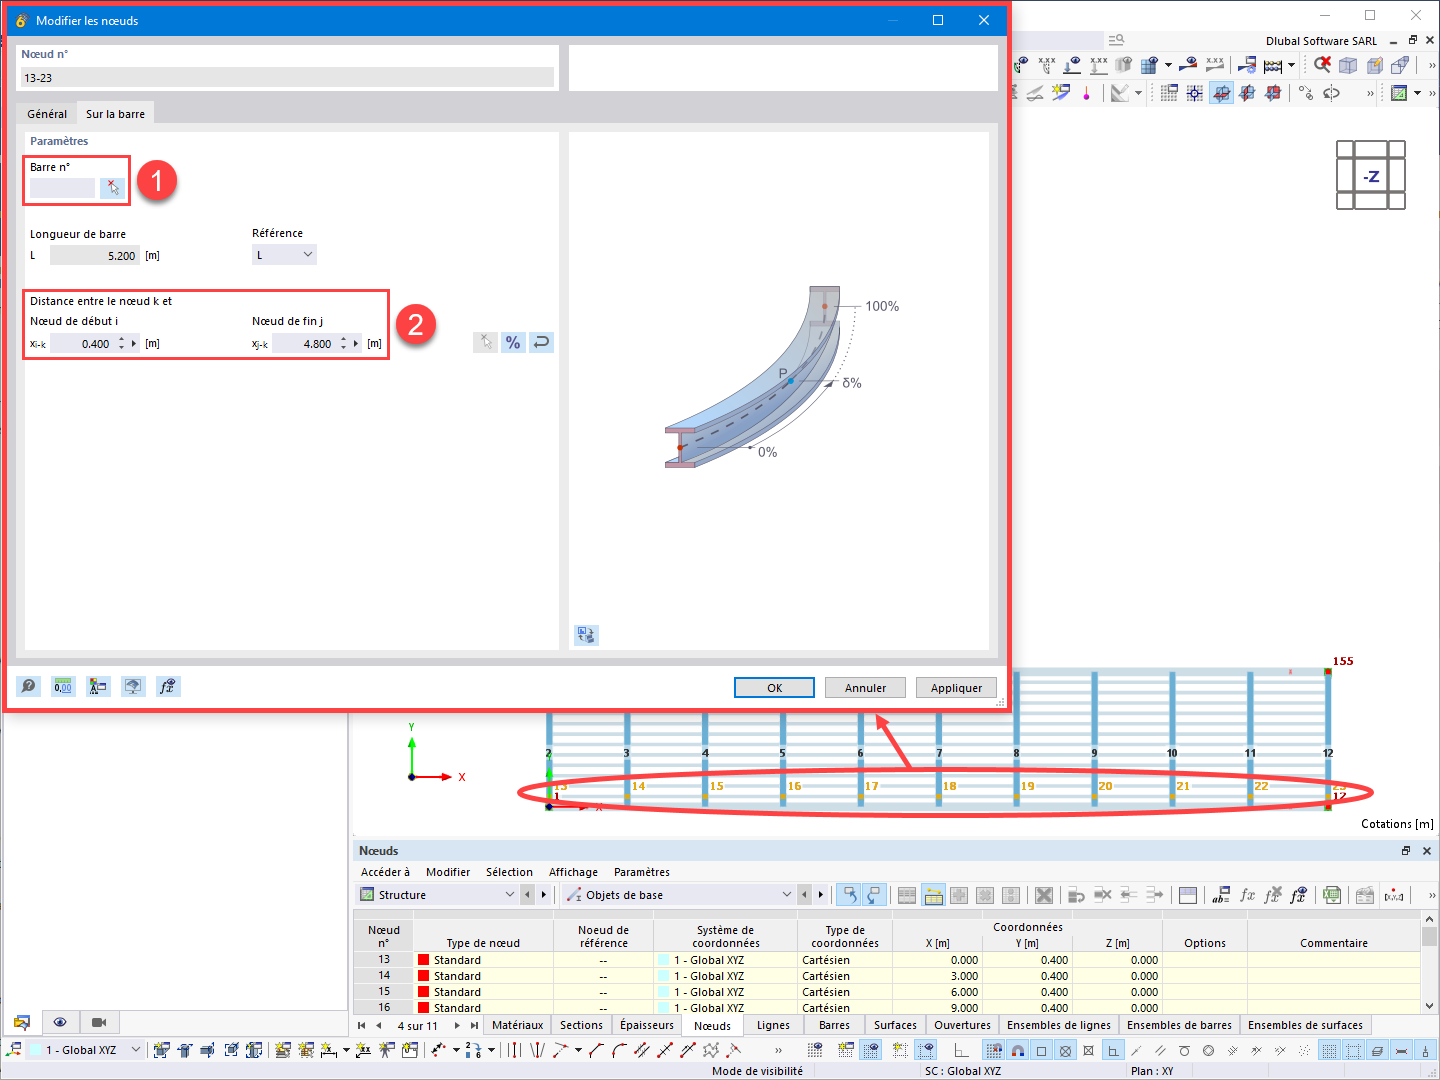Click the ab= formula icon in table toolbar
The width and height of the screenshot is (1440, 1080).
(1220, 895)
